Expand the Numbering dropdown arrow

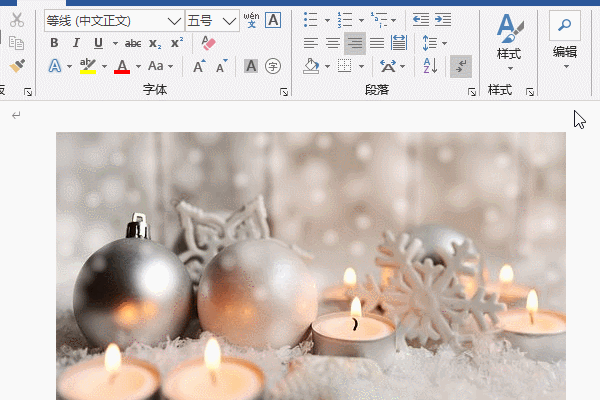coord(361,20)
